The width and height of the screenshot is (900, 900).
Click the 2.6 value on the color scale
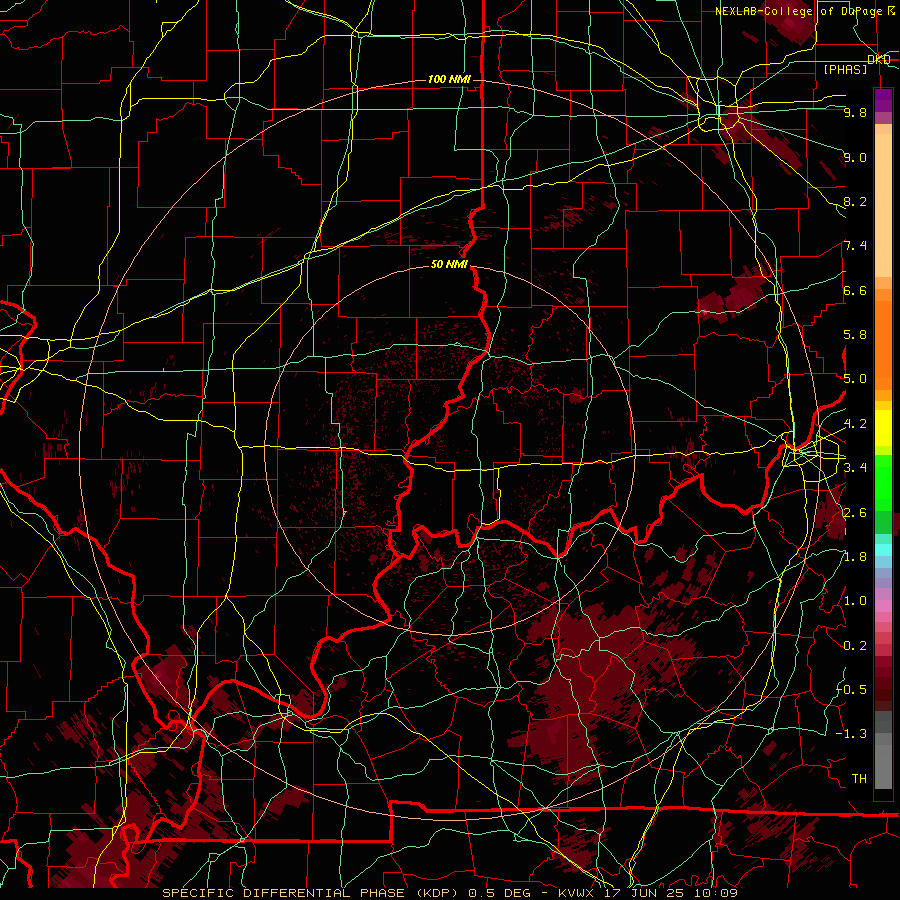coord(855,512)
